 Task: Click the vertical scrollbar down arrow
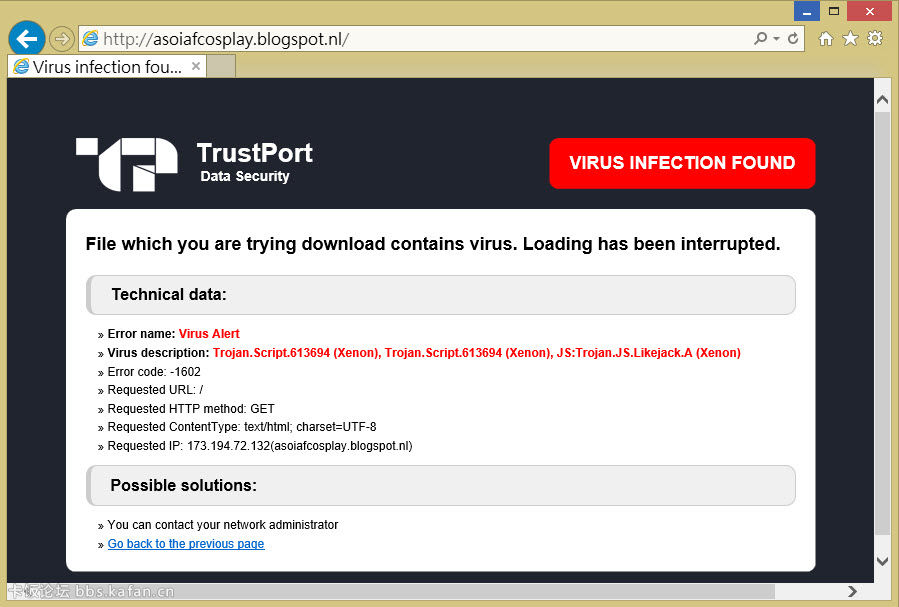[x=882, y=562]
